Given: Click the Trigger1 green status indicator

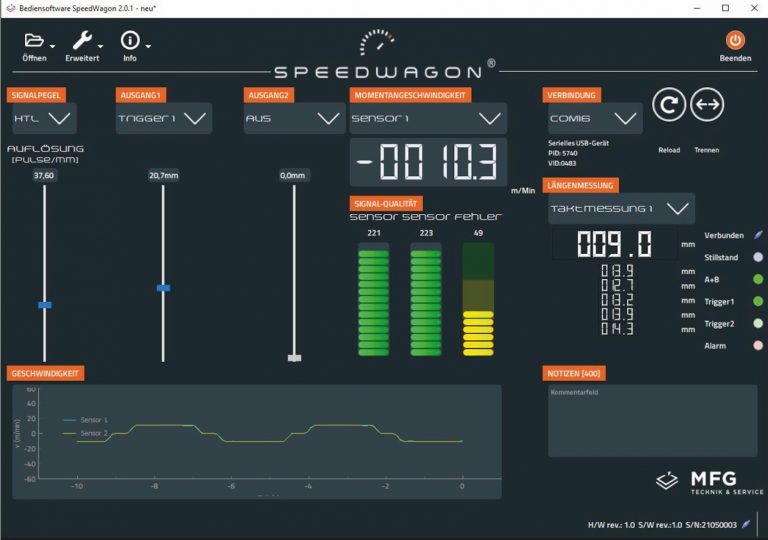Looking at the screenshot, I should (758, 301).
